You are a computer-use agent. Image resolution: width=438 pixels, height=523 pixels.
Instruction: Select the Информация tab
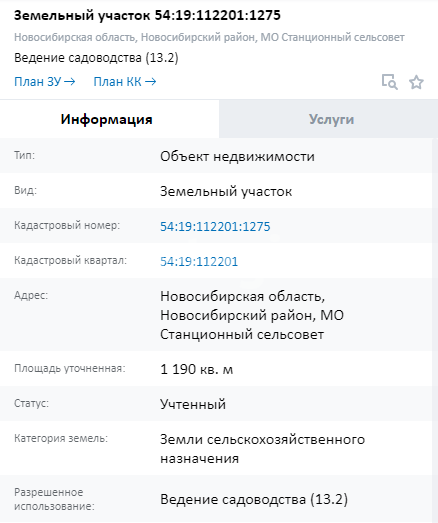[107, 119]
